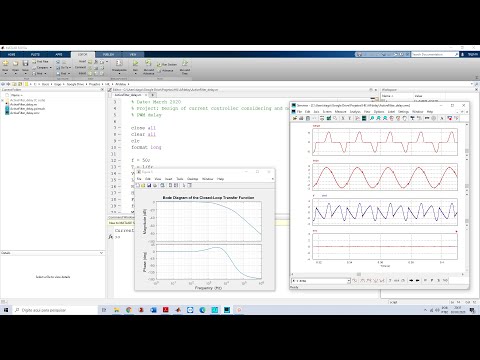
Task: Close the Current Folder panel
Action: point(102,90)
